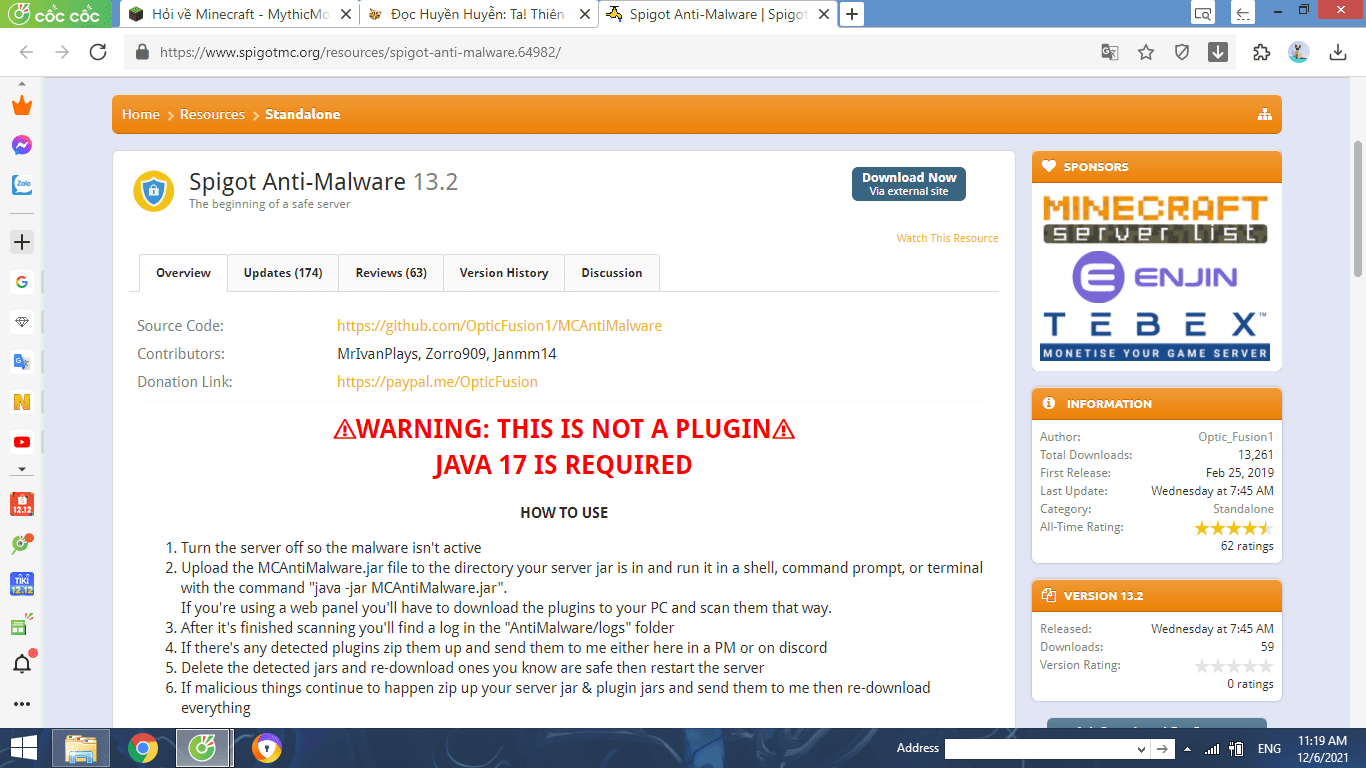The width and height of the screenshot is (1366, 768).
Task: Open the Version History tab
Action: [504, 273]
